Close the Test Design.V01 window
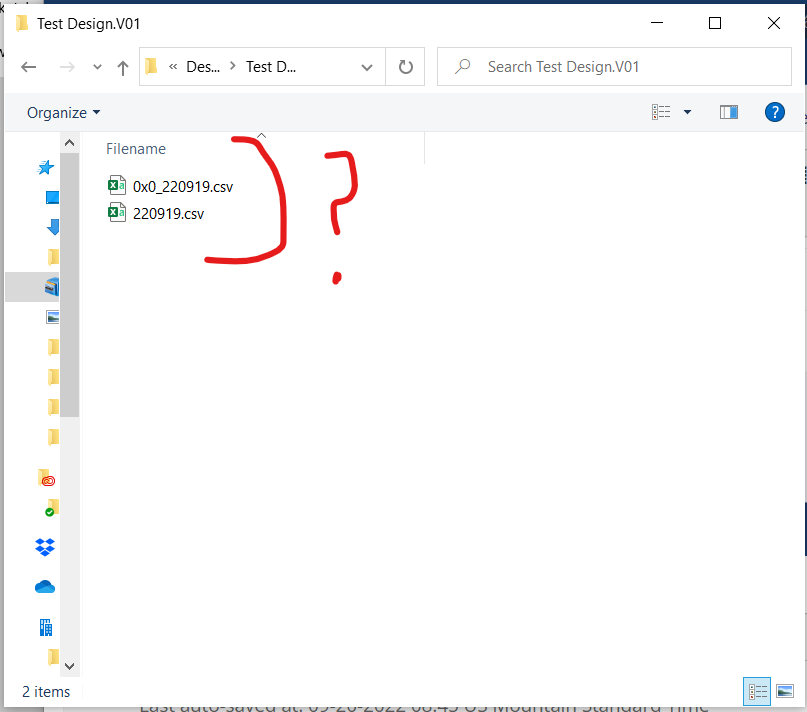 pyautogui.click(x=774, y=23)
